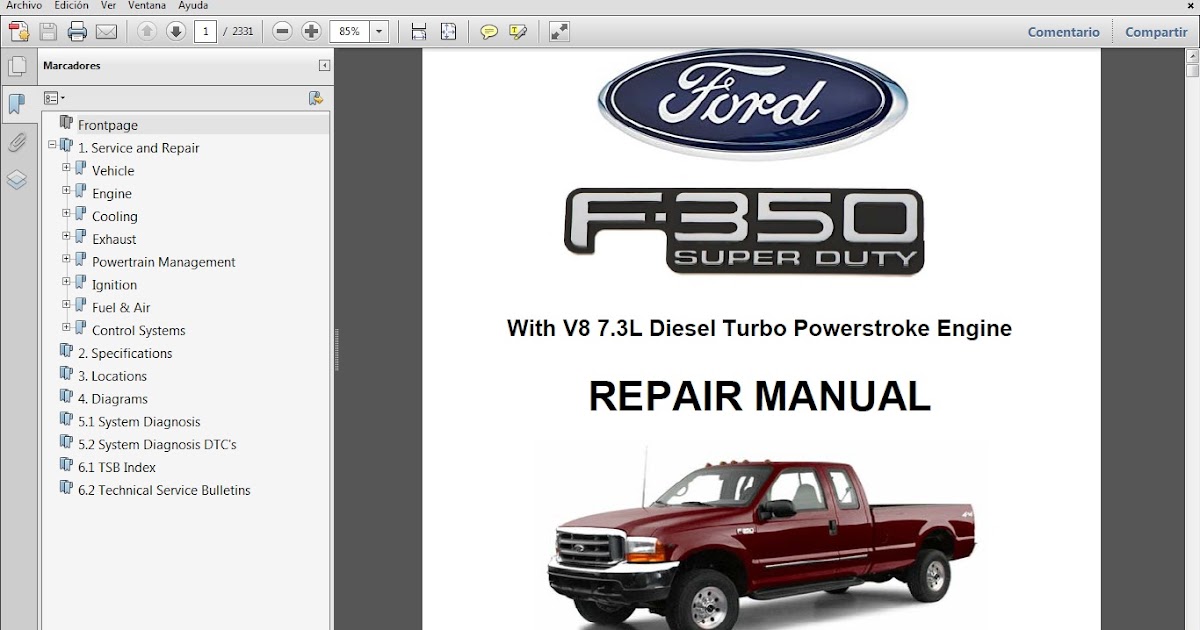Image resolution: width=1200 pixels, height=630 pixels.
Task: Open the Archivo menu
Action: coord(24,6)
